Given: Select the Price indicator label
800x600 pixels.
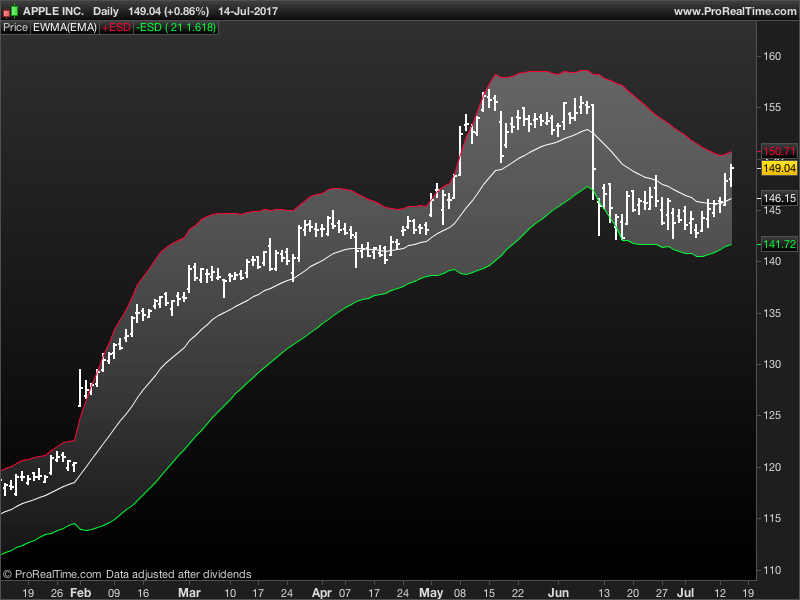Looking at the screenshot, I should point(15,28).
